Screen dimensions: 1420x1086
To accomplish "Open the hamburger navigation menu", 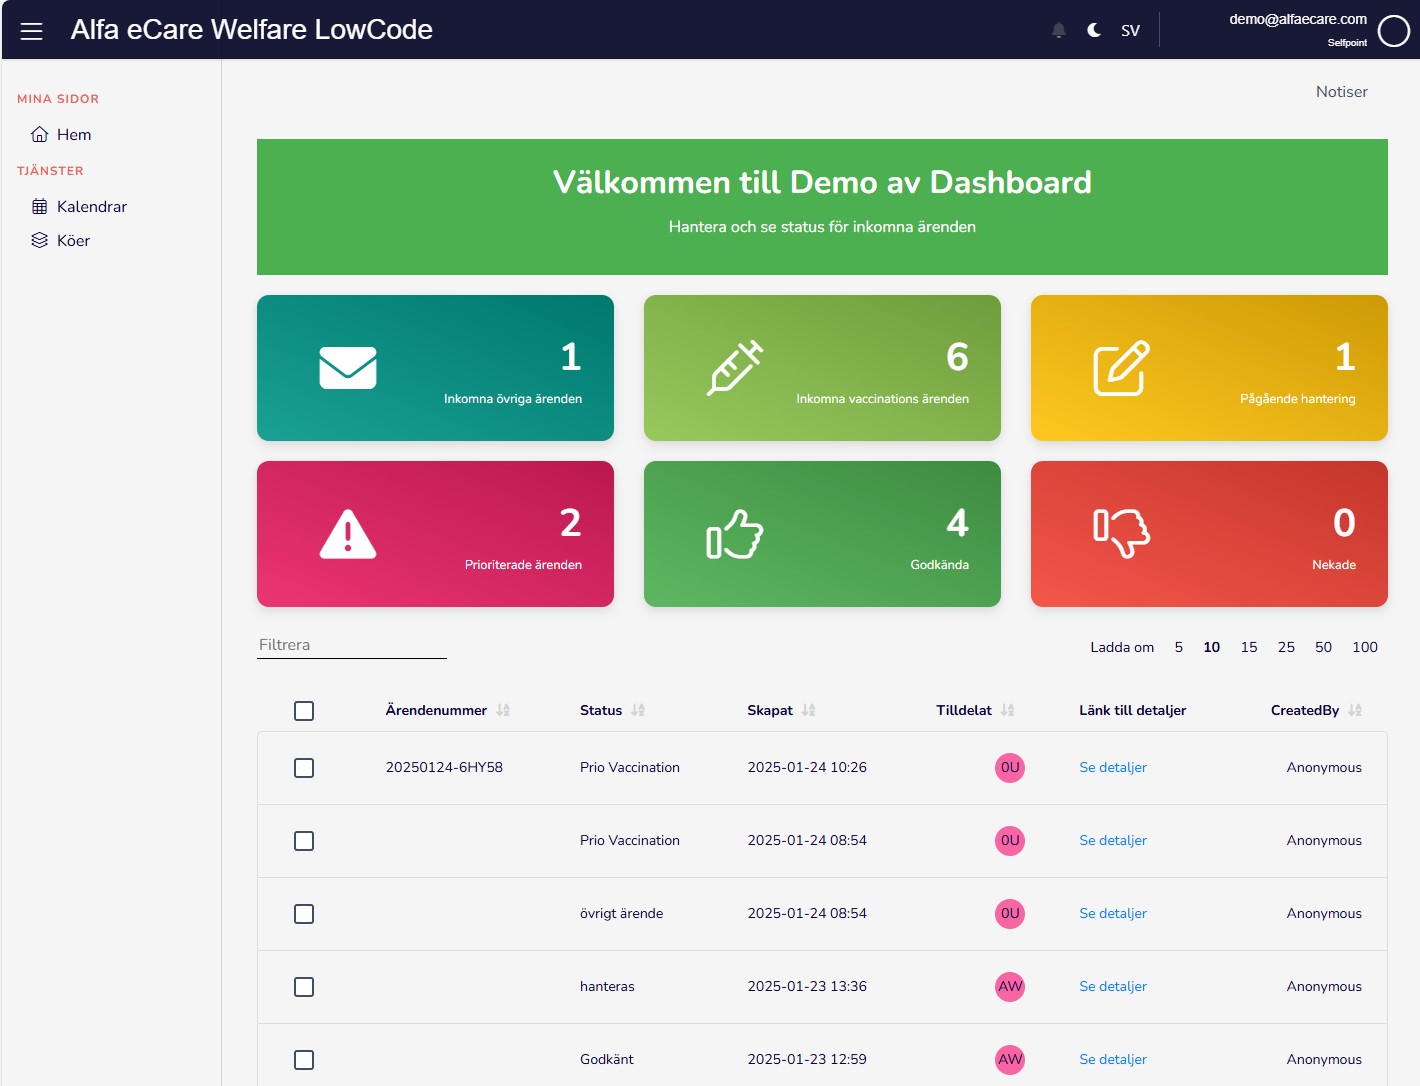I will click(31, 31).
